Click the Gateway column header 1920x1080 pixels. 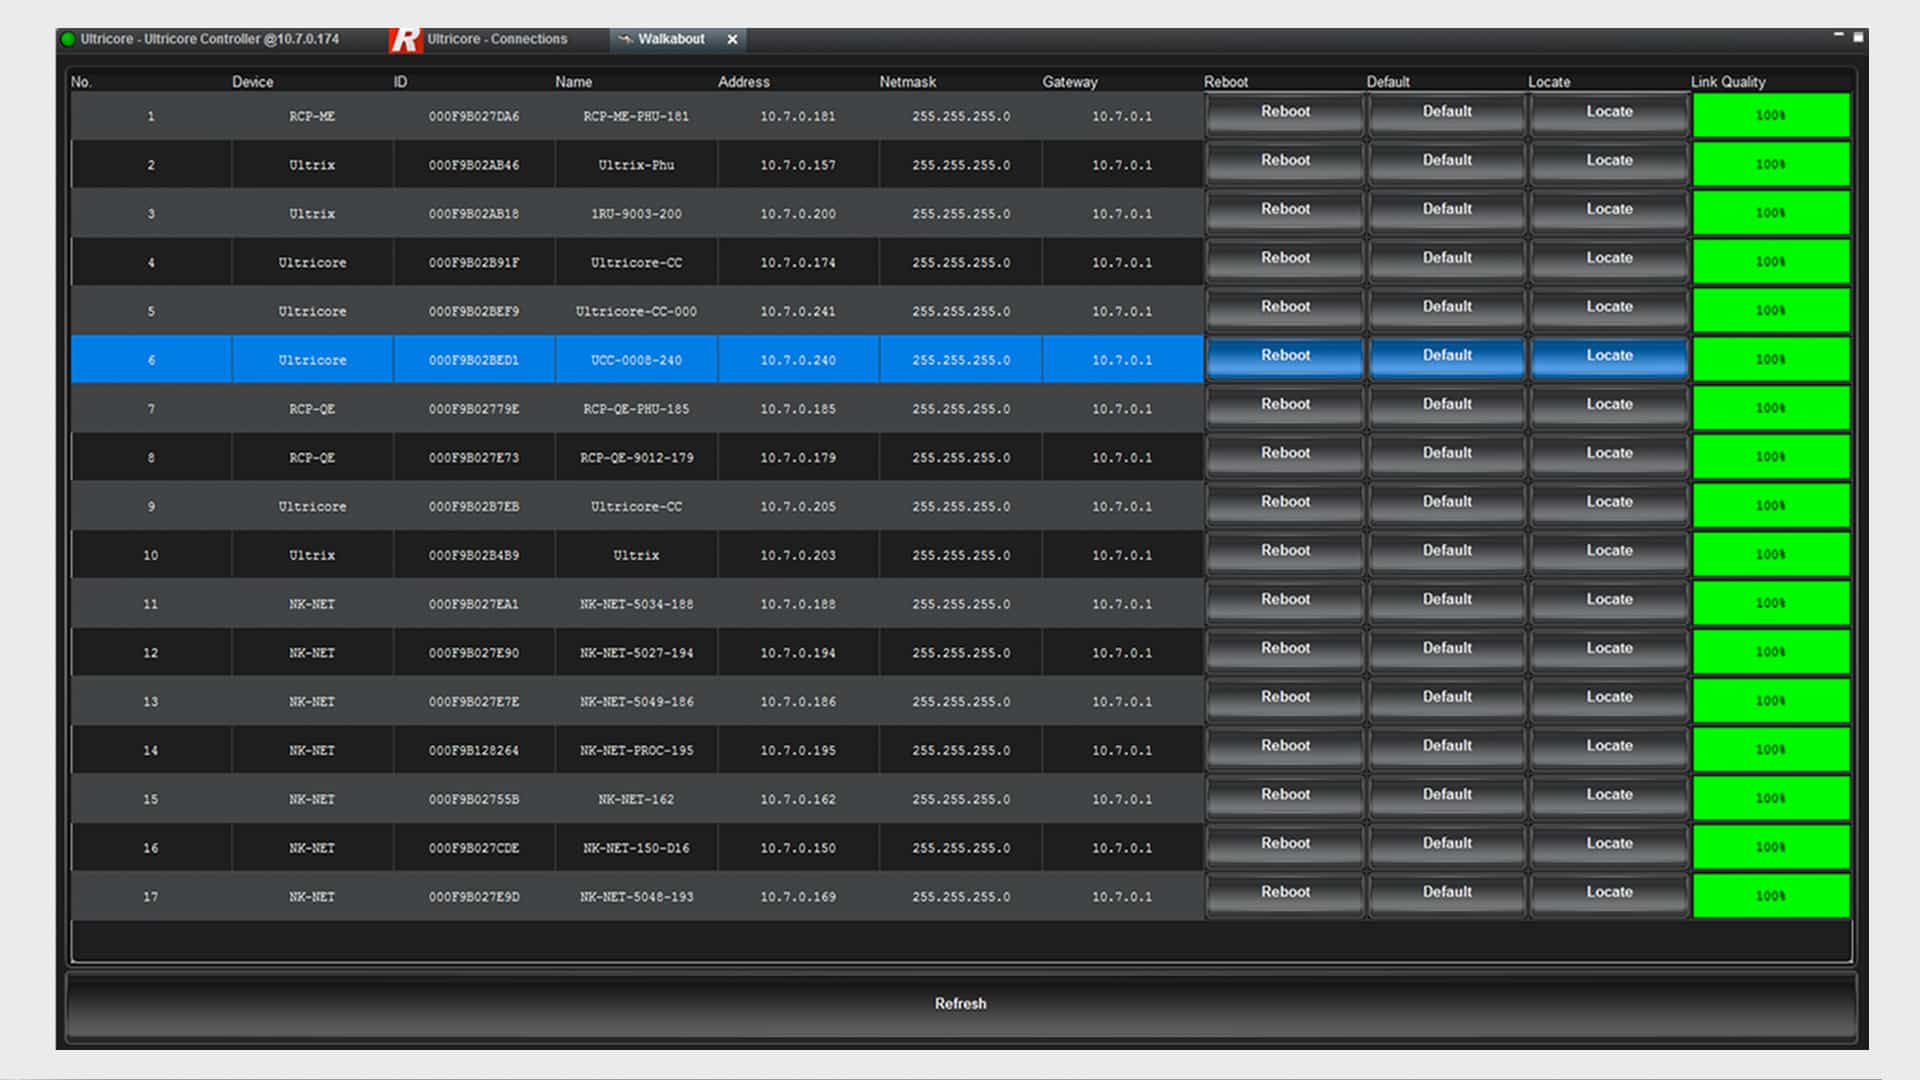click(1069, 82)
